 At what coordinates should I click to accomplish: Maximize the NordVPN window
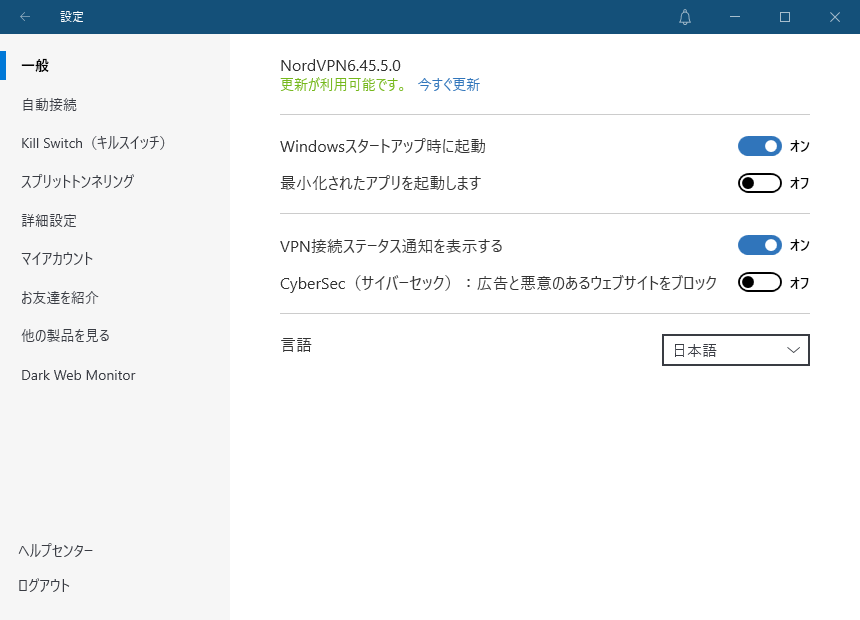coord(785,17)
